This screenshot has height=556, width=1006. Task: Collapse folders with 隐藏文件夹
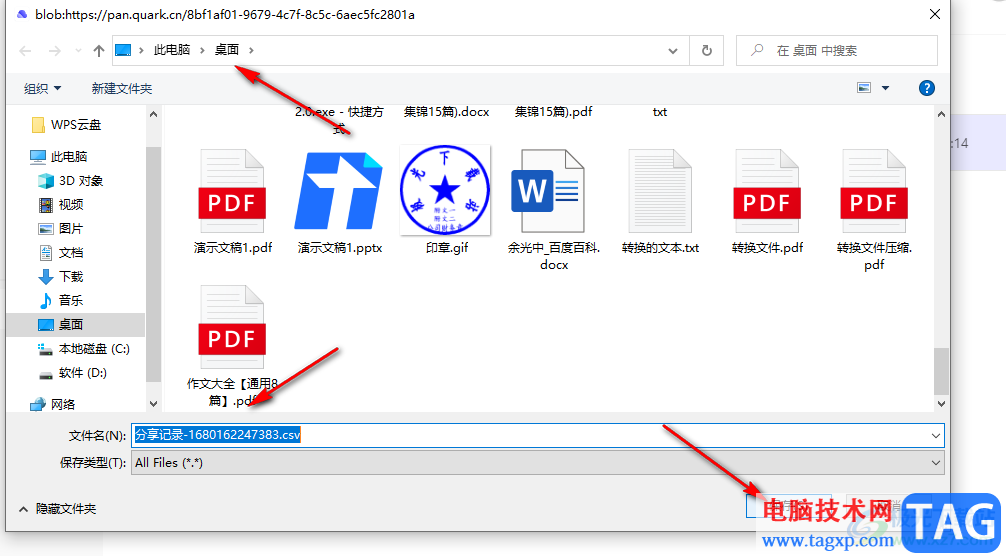tap(58, 509)
